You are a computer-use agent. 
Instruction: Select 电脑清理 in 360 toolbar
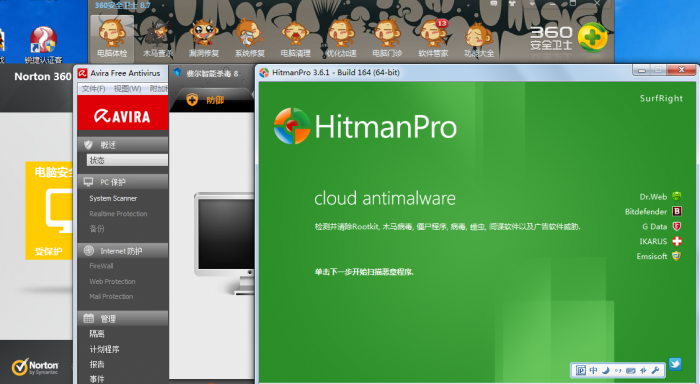tap(295, 38)
